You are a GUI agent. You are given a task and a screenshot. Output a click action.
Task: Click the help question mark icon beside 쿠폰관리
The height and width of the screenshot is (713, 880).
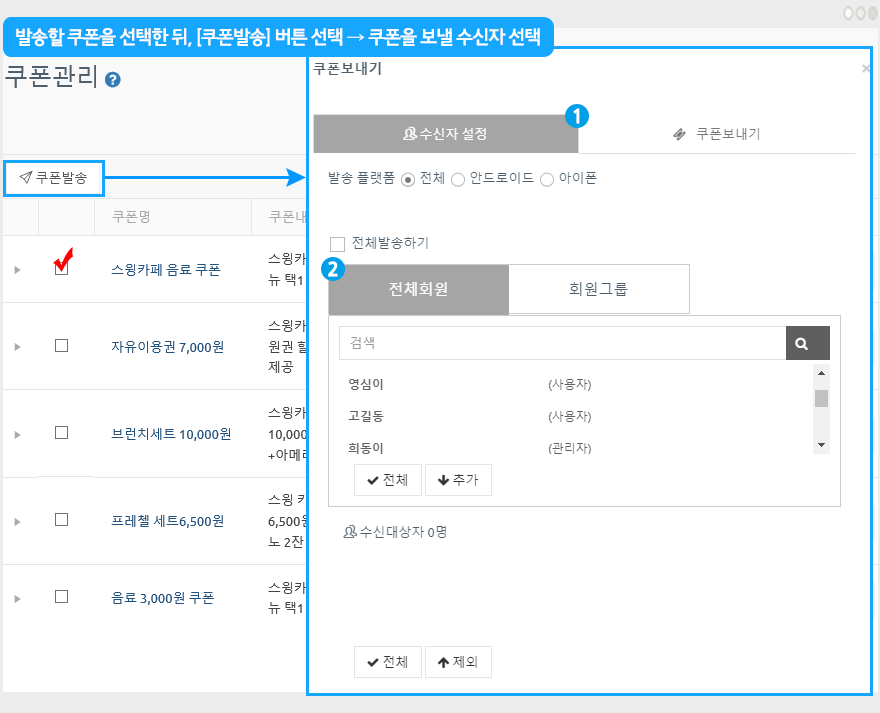pyautogui.click(x=113, y=80)
